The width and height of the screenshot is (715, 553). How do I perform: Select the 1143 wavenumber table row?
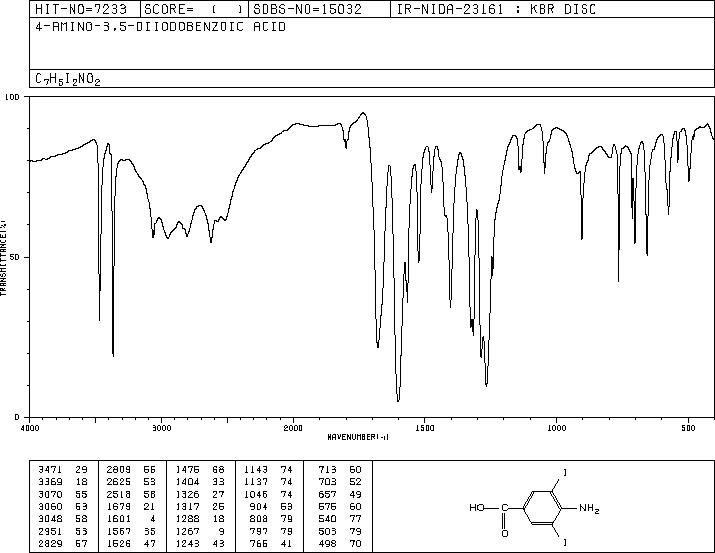tap(269, 469)
